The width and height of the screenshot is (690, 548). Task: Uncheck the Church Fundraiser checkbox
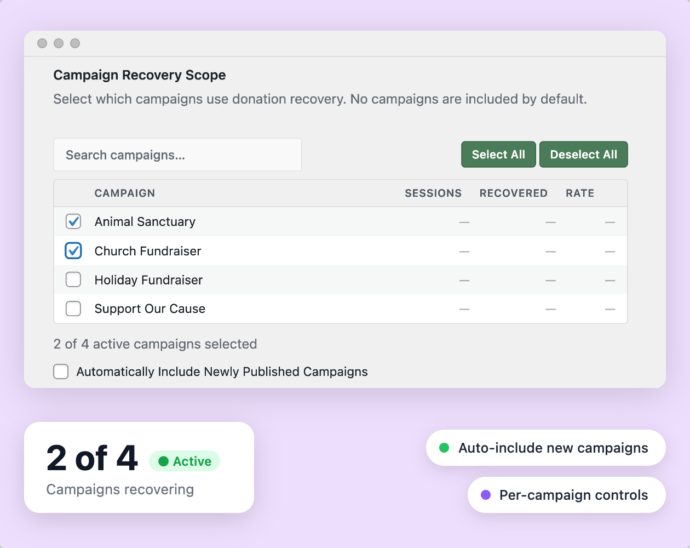tap(73, 251)
